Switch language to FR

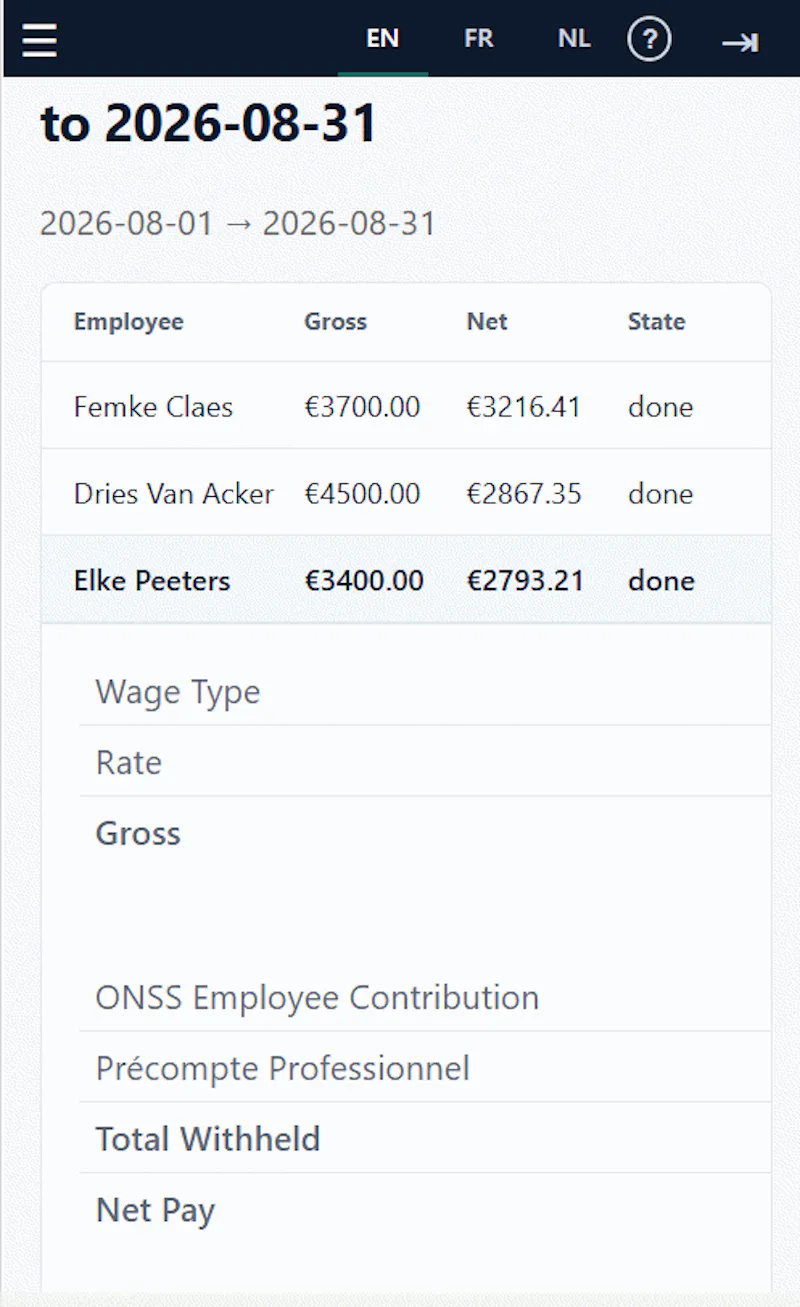click(479, 39)
